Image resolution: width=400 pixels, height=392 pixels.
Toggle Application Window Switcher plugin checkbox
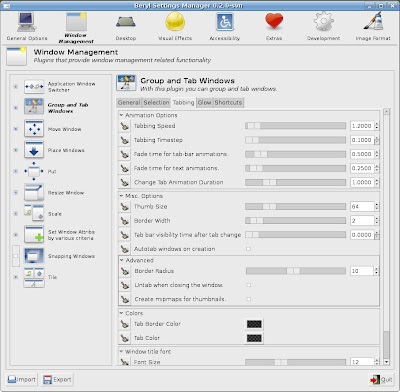pos(15,87)
